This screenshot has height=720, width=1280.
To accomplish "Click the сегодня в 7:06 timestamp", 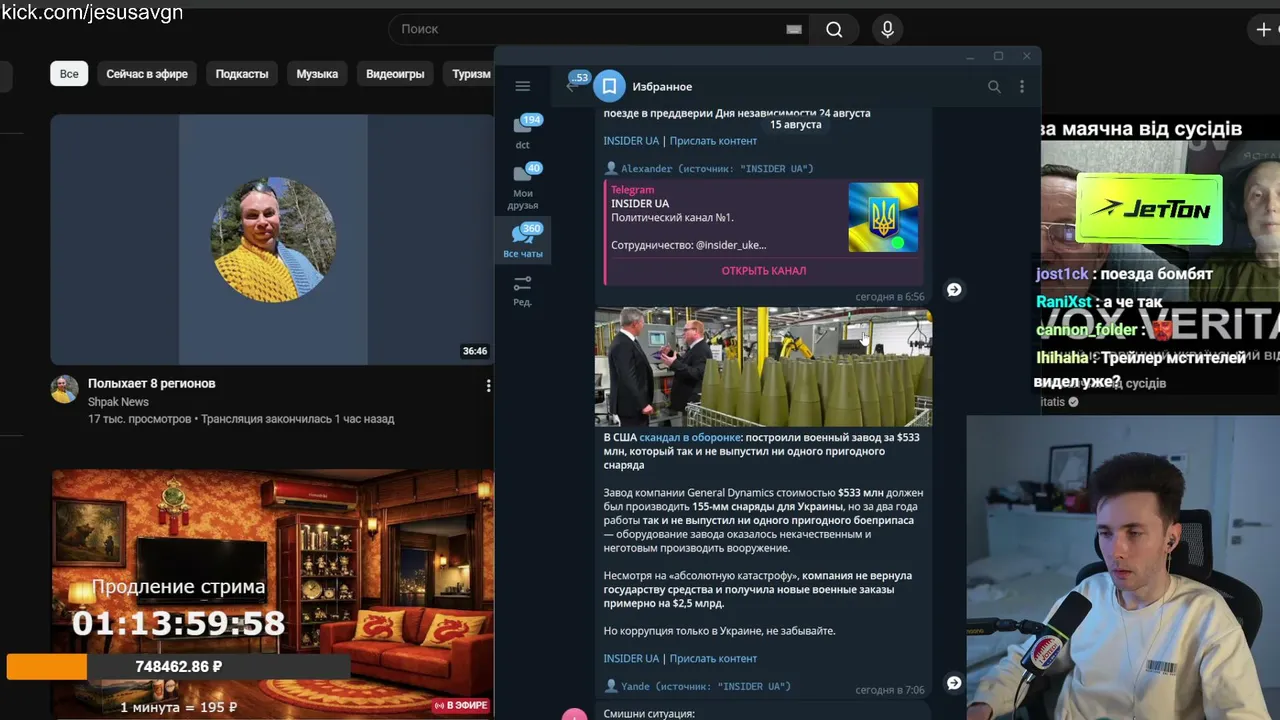I will (890, 690).
